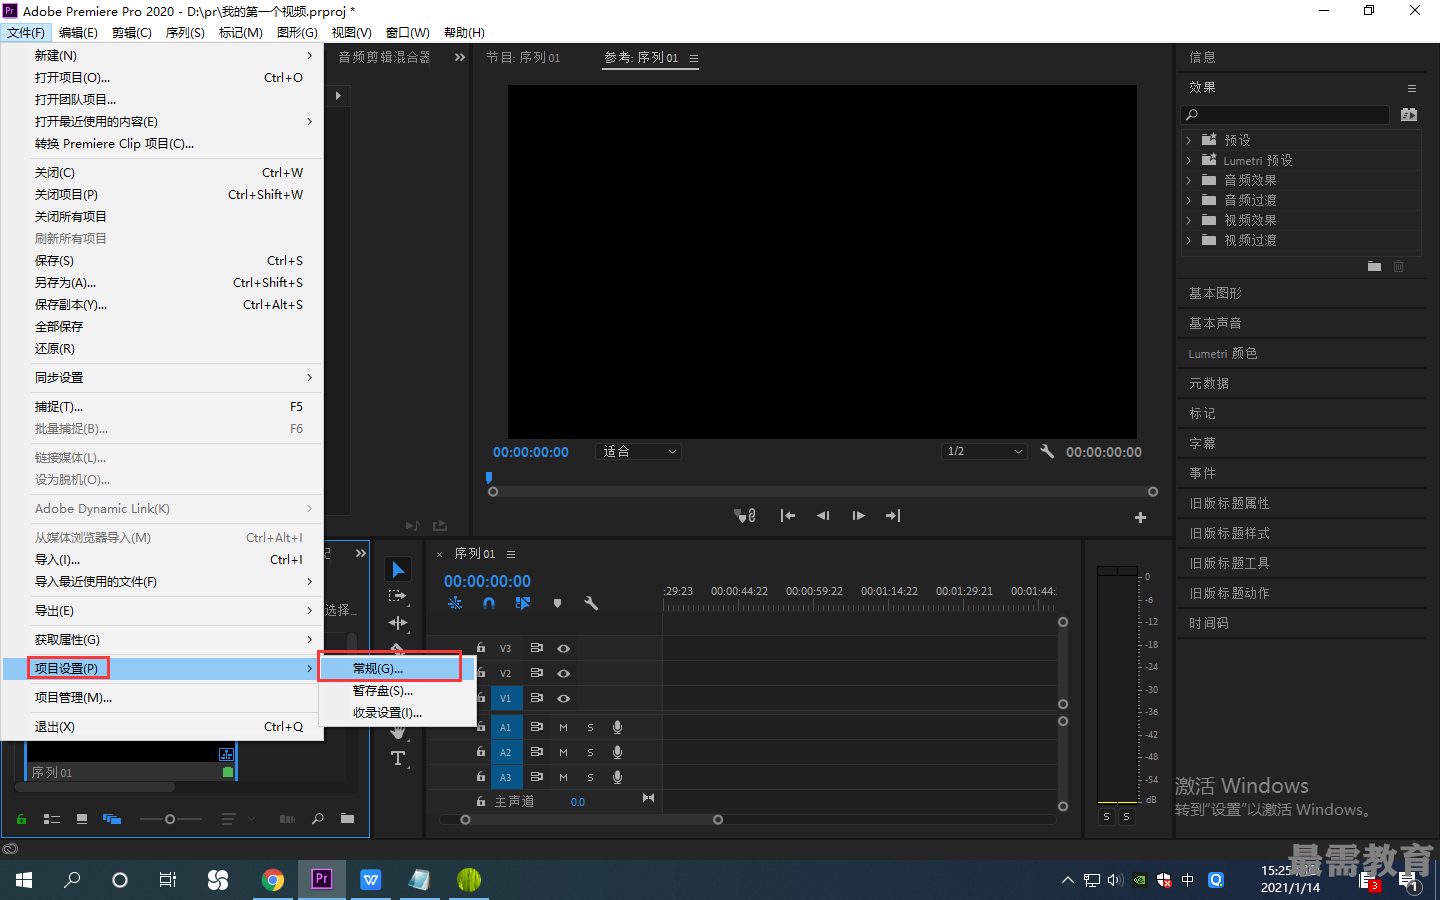The image size is (1440, 900).
Task: Enable voice-over record on A3
Action: 617,777
